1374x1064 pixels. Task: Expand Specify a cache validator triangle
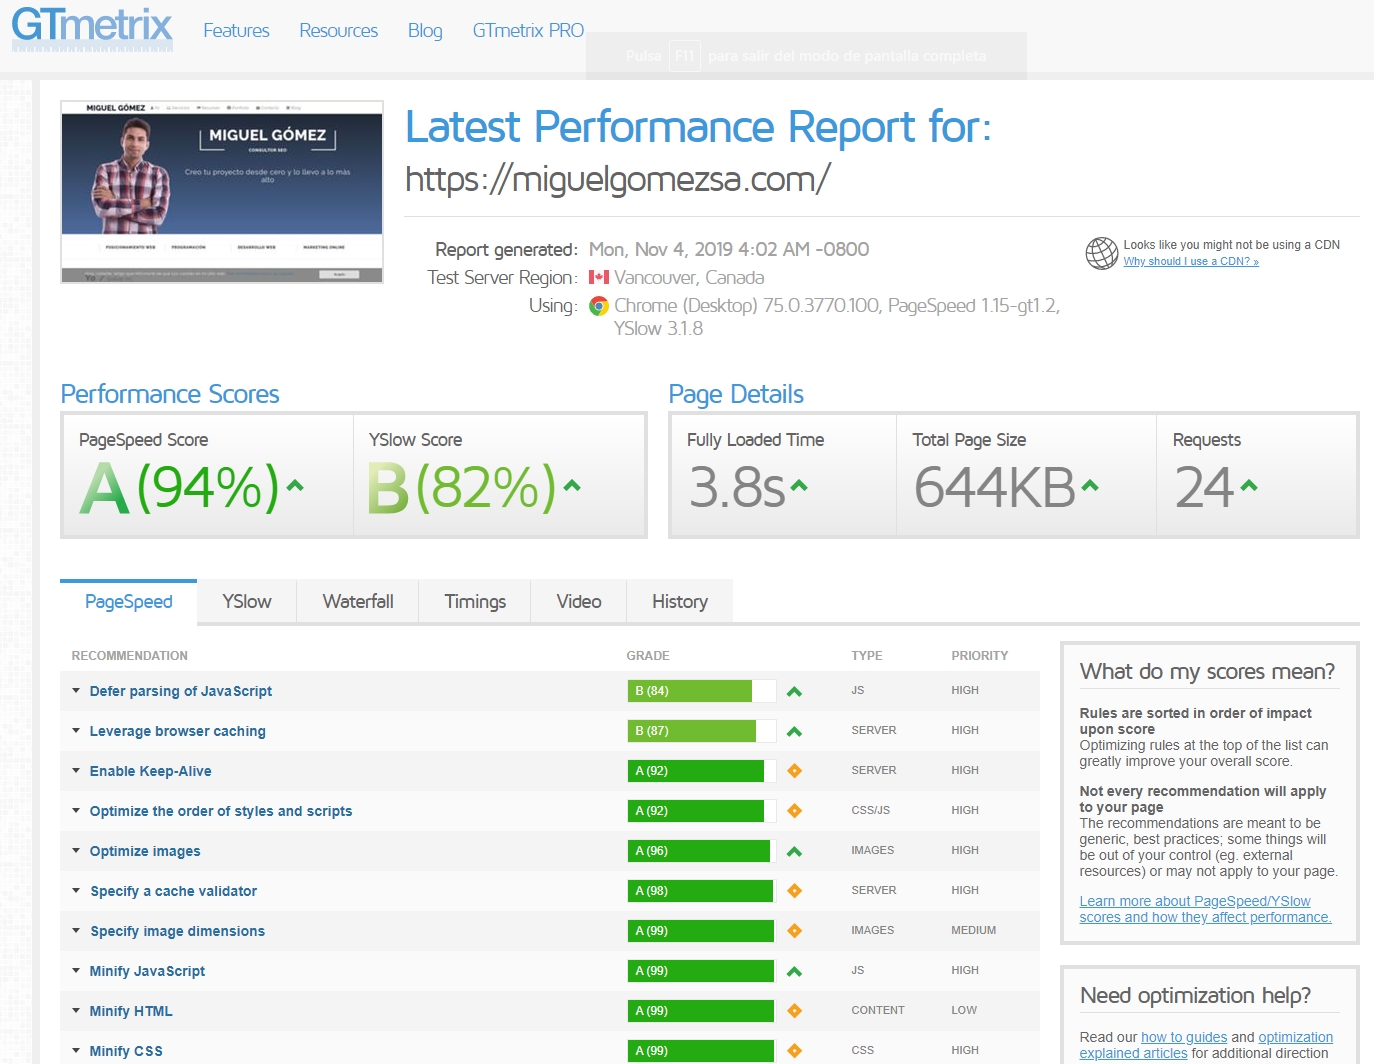tap(76, 890)
